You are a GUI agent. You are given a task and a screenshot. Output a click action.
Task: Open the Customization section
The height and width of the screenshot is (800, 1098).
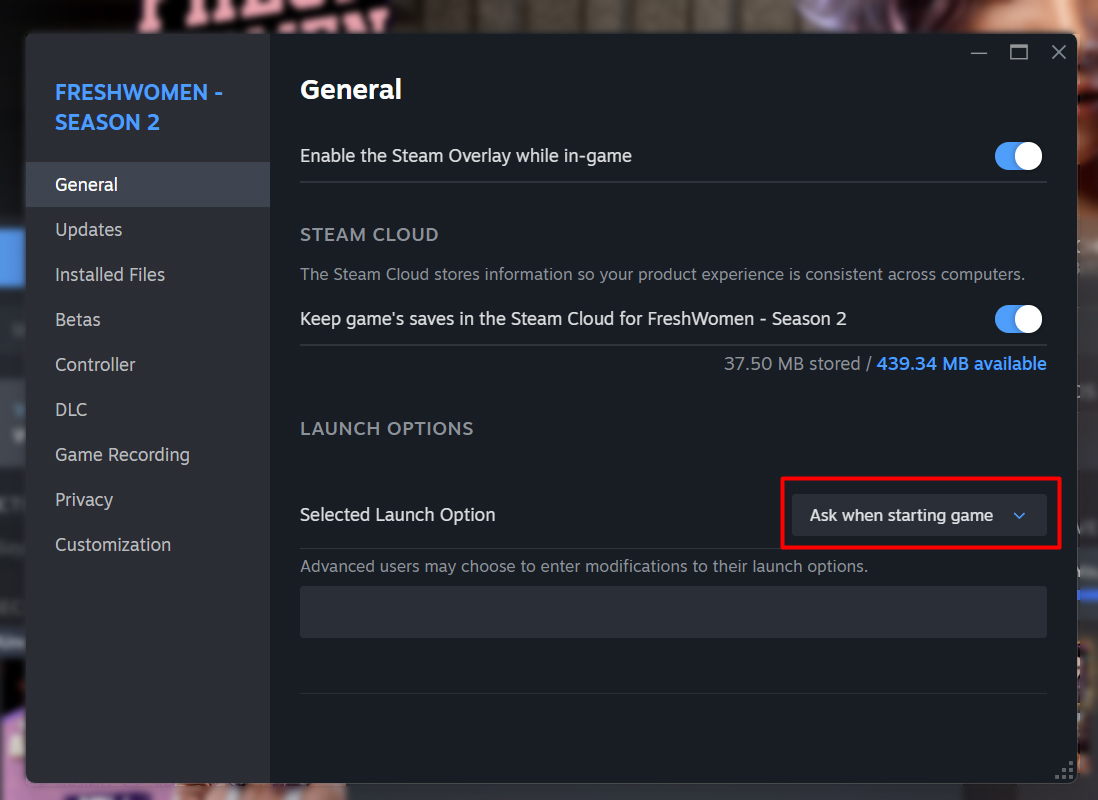(113, 545)
